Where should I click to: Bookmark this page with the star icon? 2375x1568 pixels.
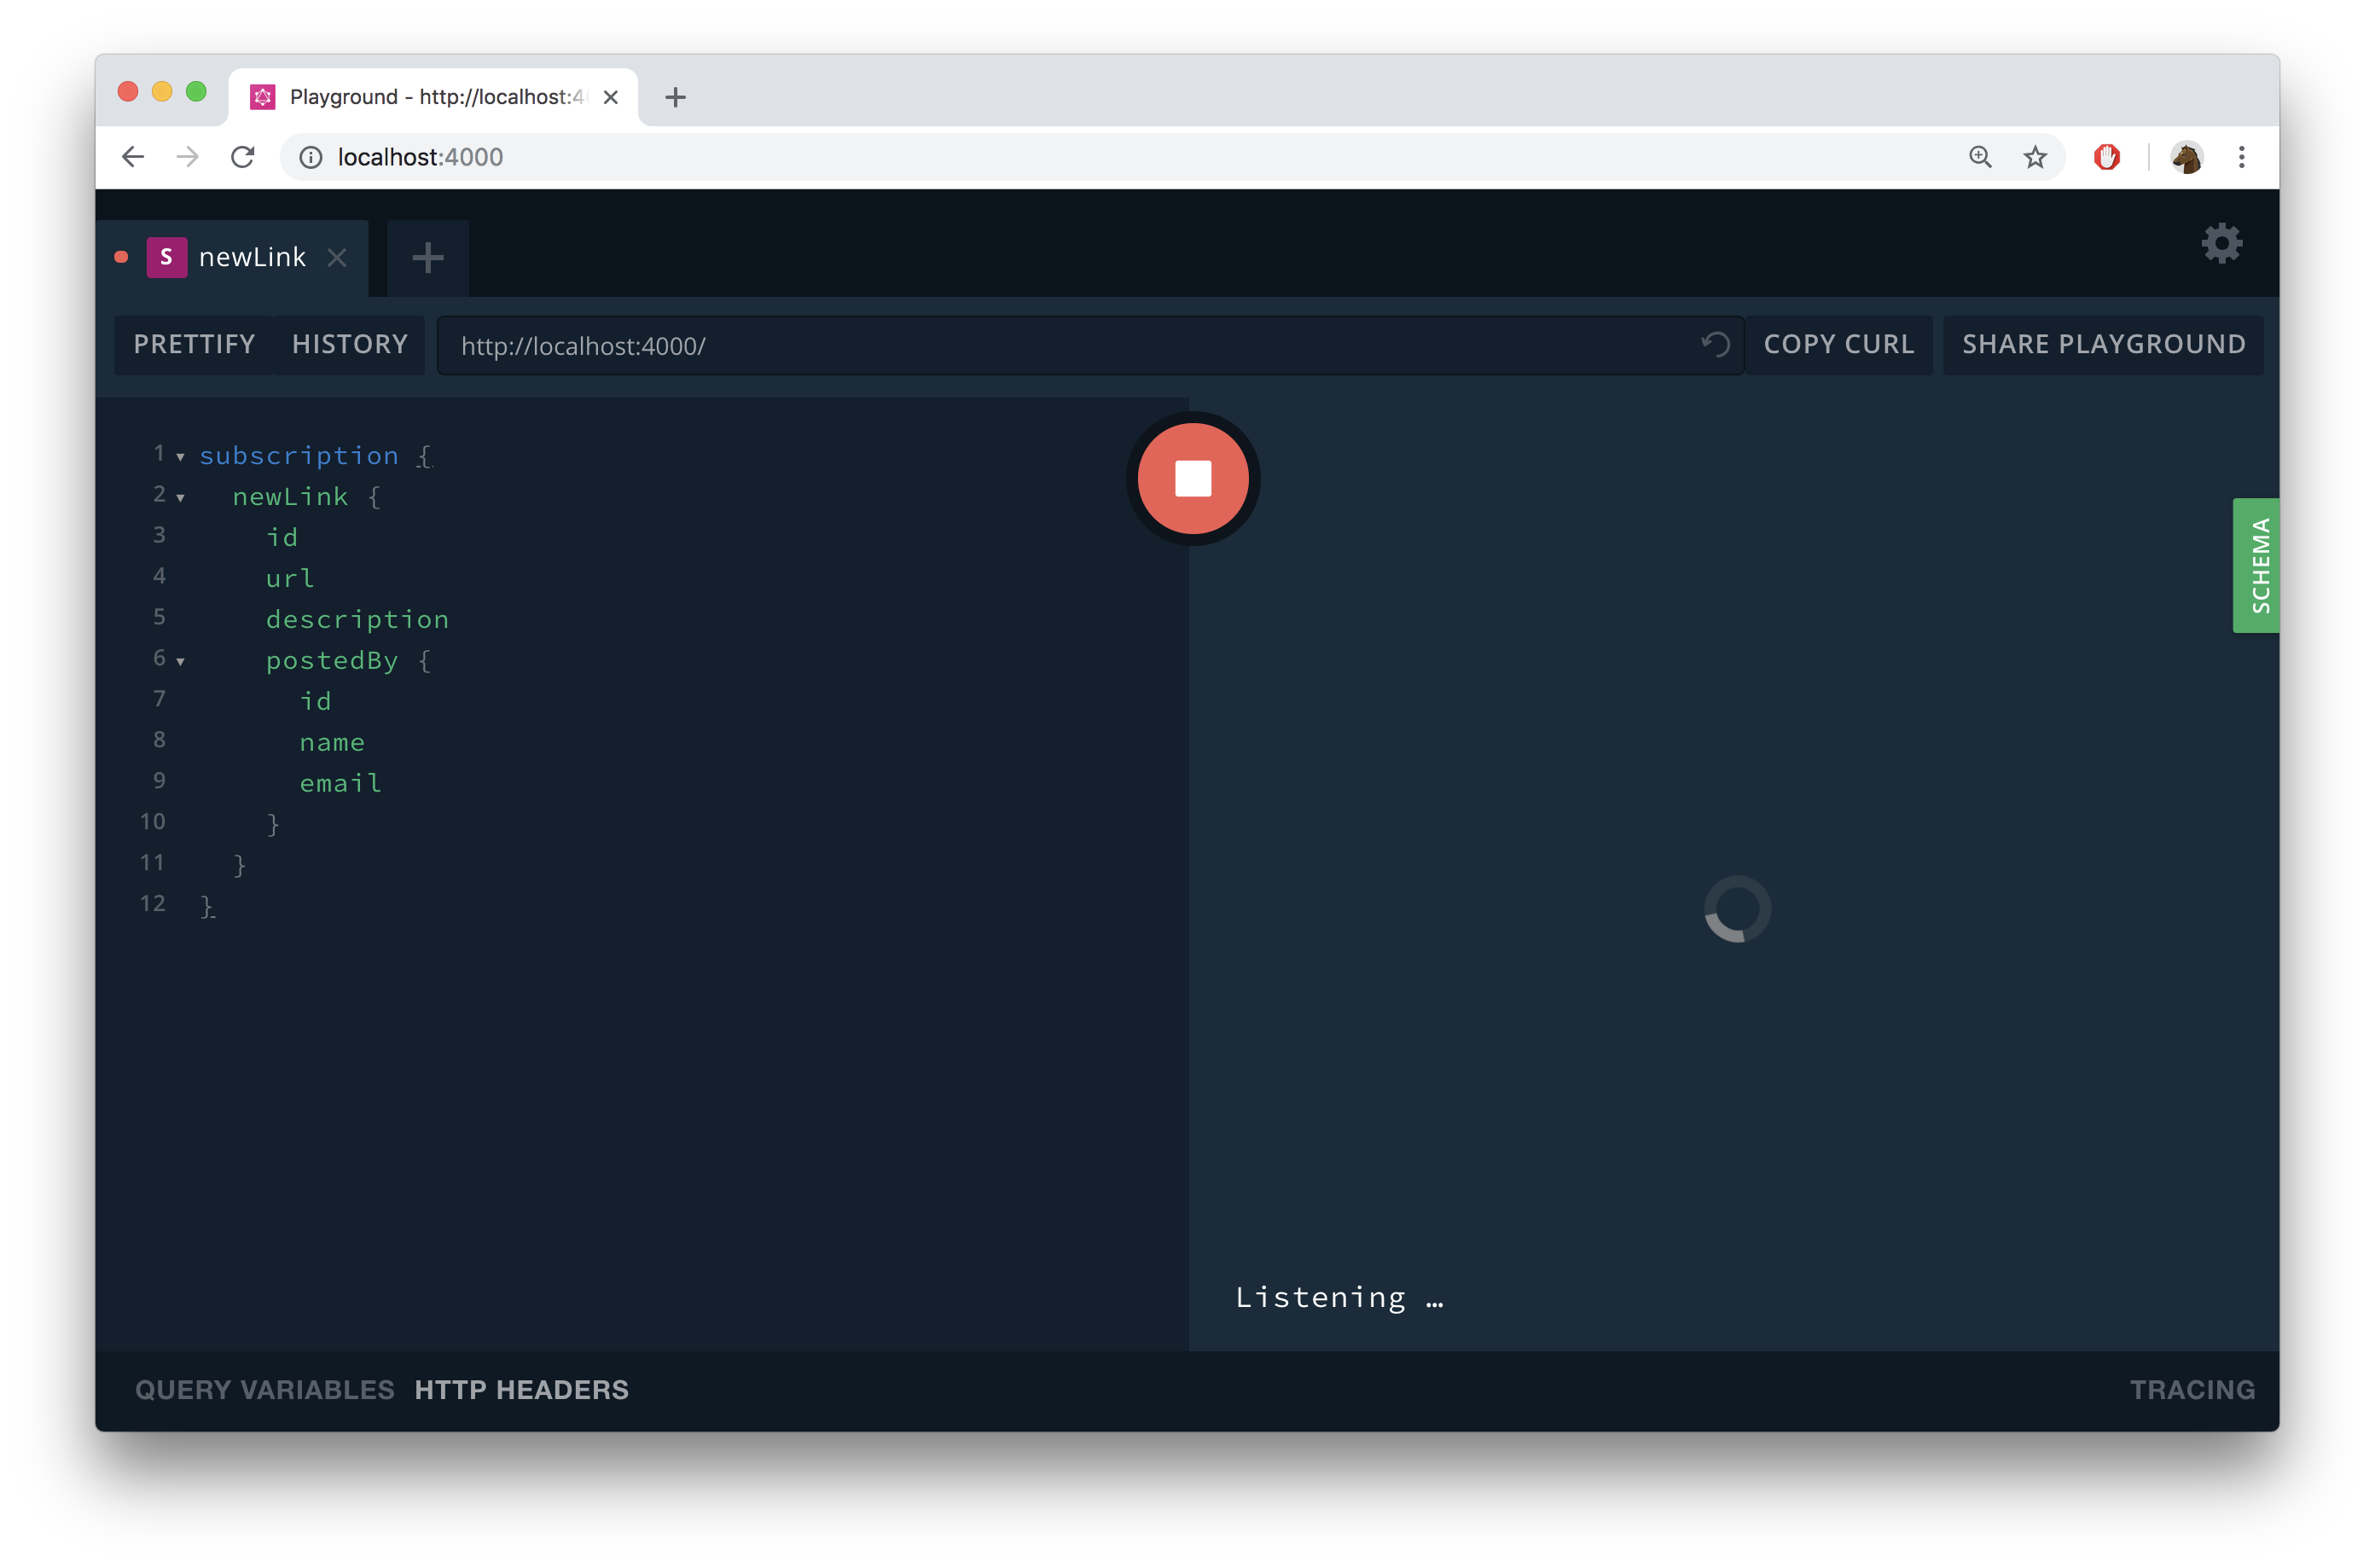(2034, 157)
